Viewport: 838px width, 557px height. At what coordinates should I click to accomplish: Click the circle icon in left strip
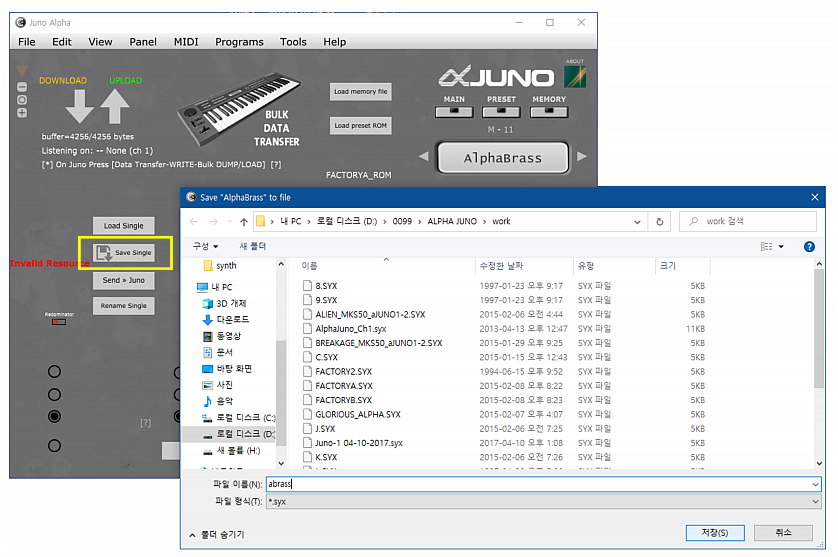[x=22, y=100]
